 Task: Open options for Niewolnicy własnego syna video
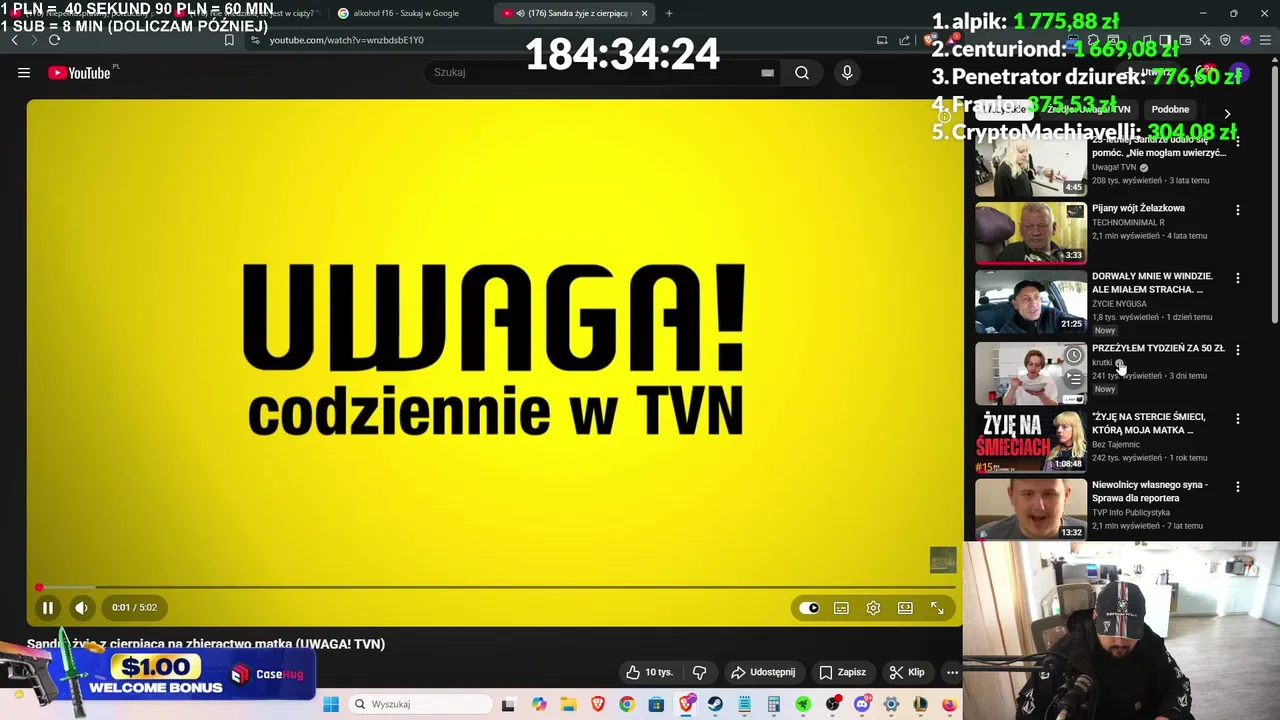click(1238, 487)
